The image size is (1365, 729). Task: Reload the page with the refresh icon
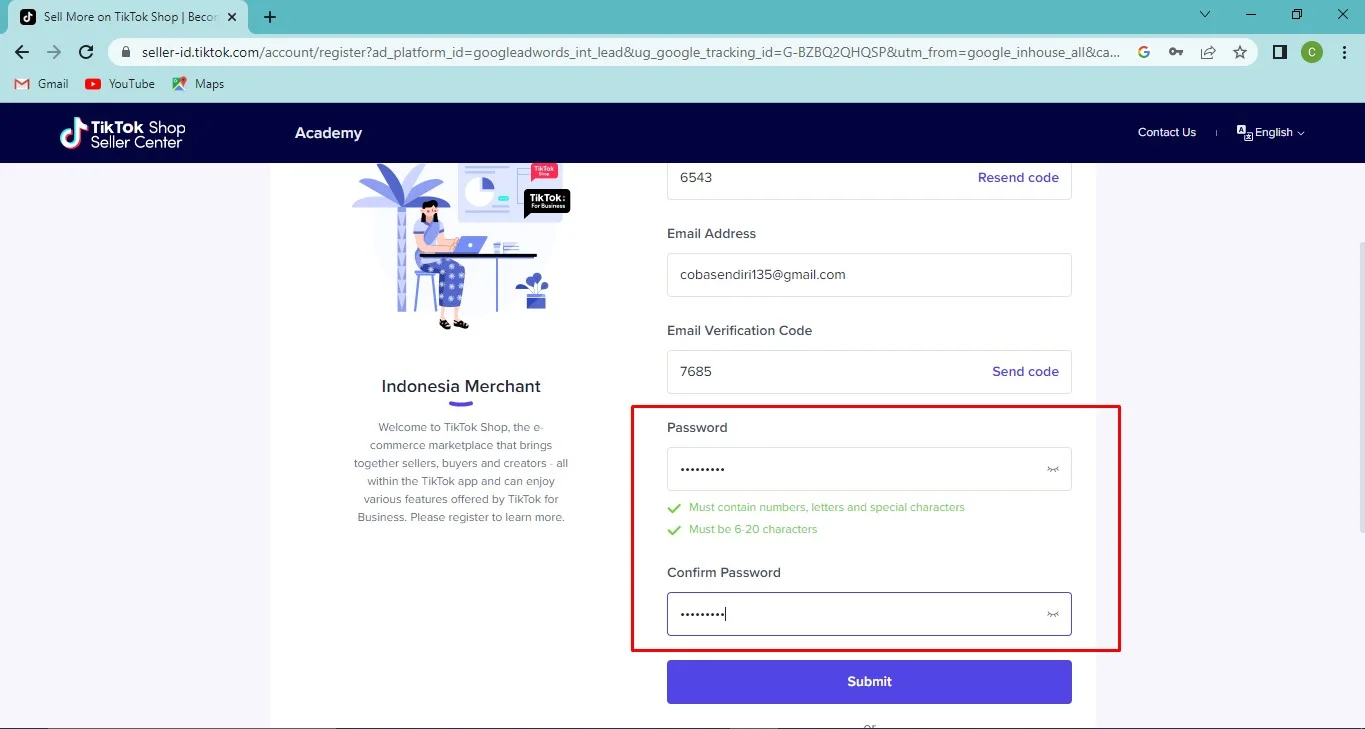(86, 52)
